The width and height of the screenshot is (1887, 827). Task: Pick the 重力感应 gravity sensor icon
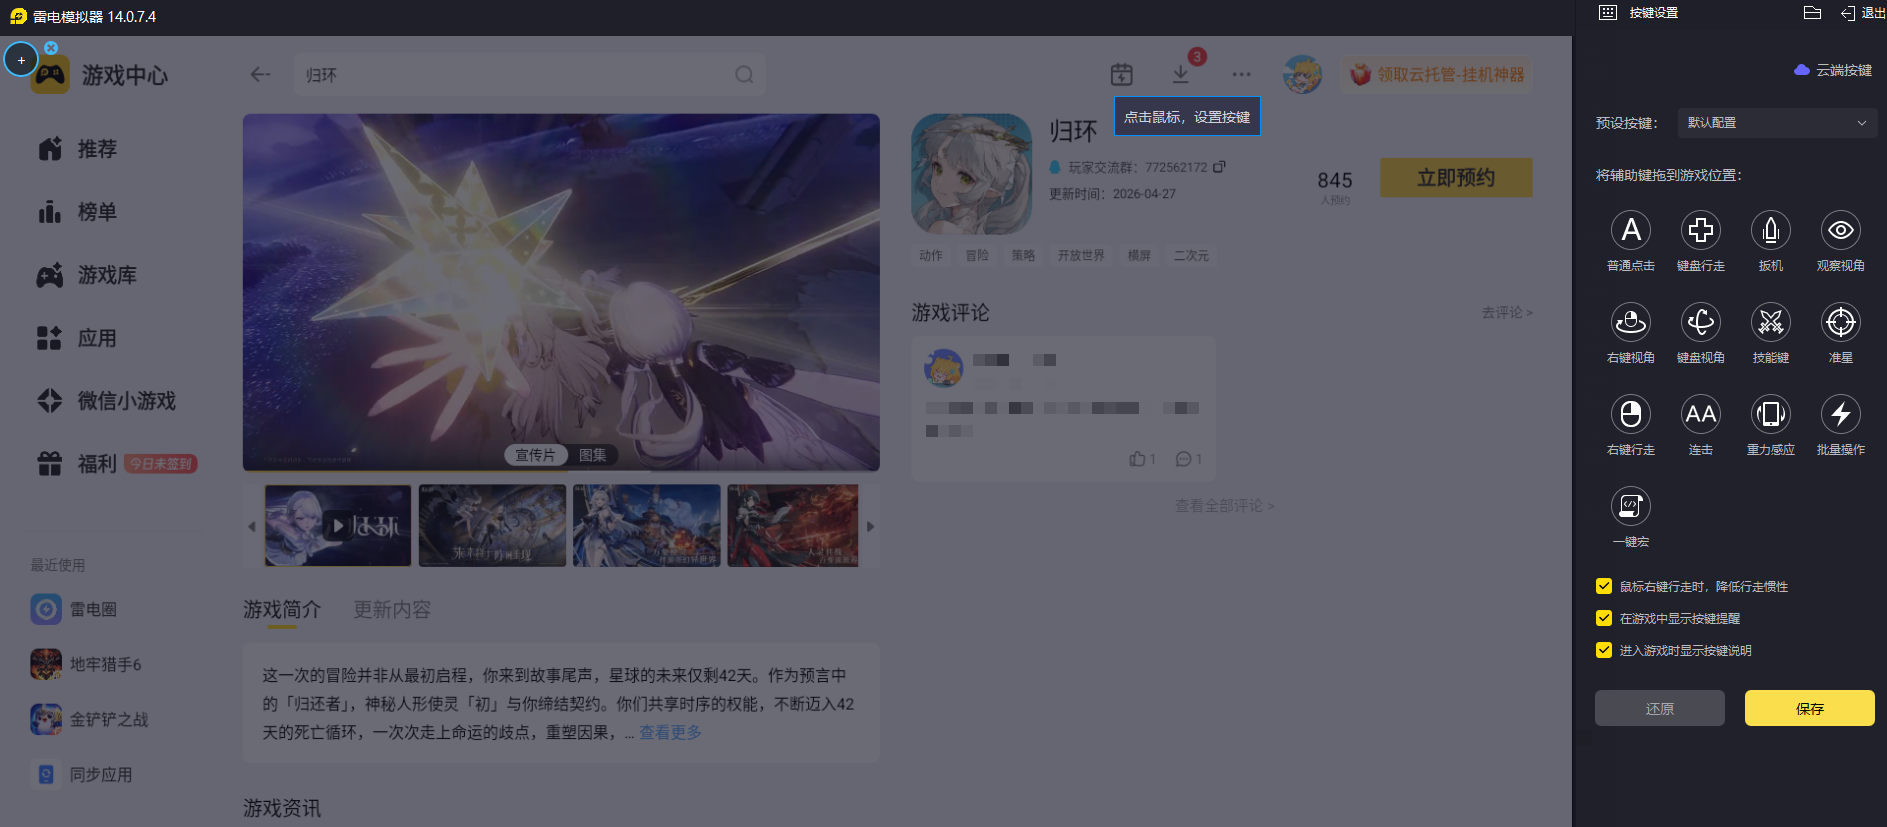(1771, 415)
